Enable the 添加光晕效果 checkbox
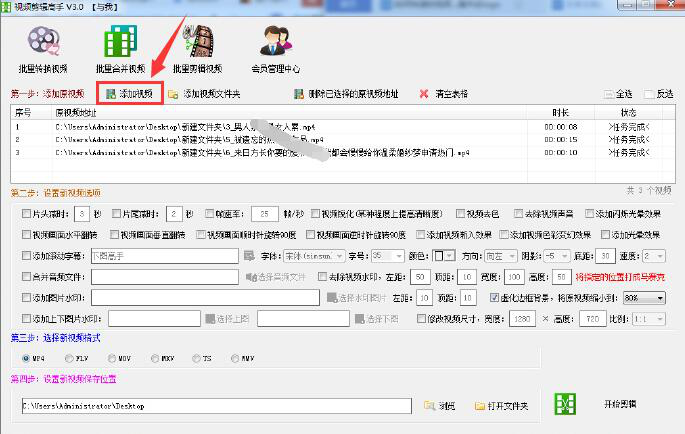The width and height of the screenshot is (685, 434). (605, 235)
